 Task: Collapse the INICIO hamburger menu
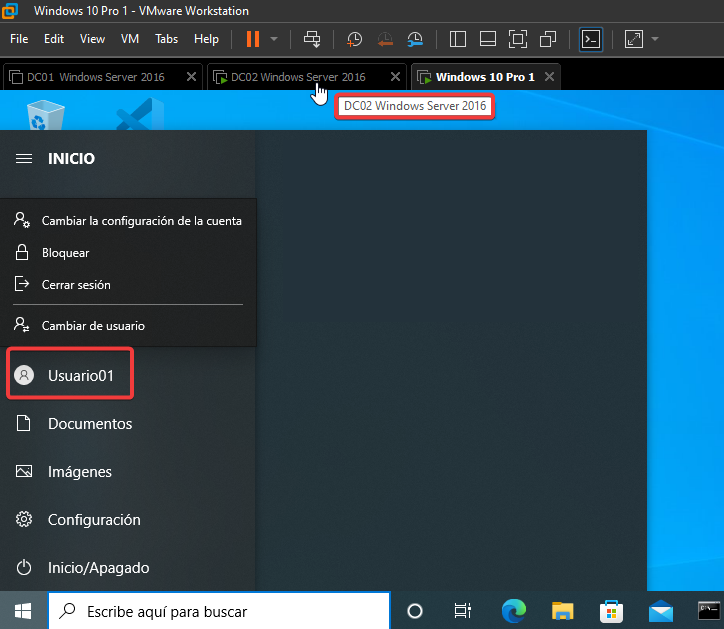point(24,158)
